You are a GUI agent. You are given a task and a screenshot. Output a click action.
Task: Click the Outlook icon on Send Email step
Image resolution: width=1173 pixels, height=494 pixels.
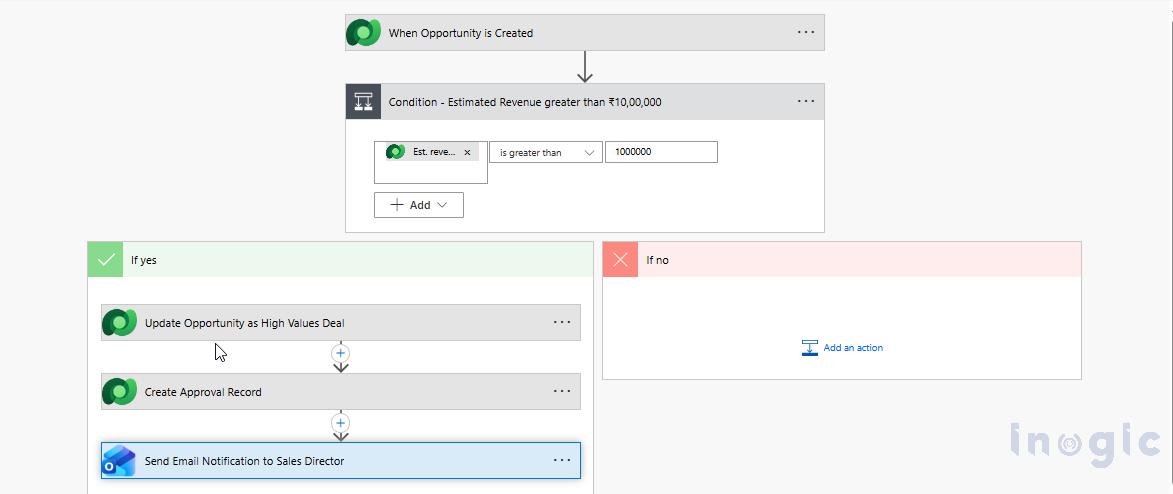[x=119, y=461]
